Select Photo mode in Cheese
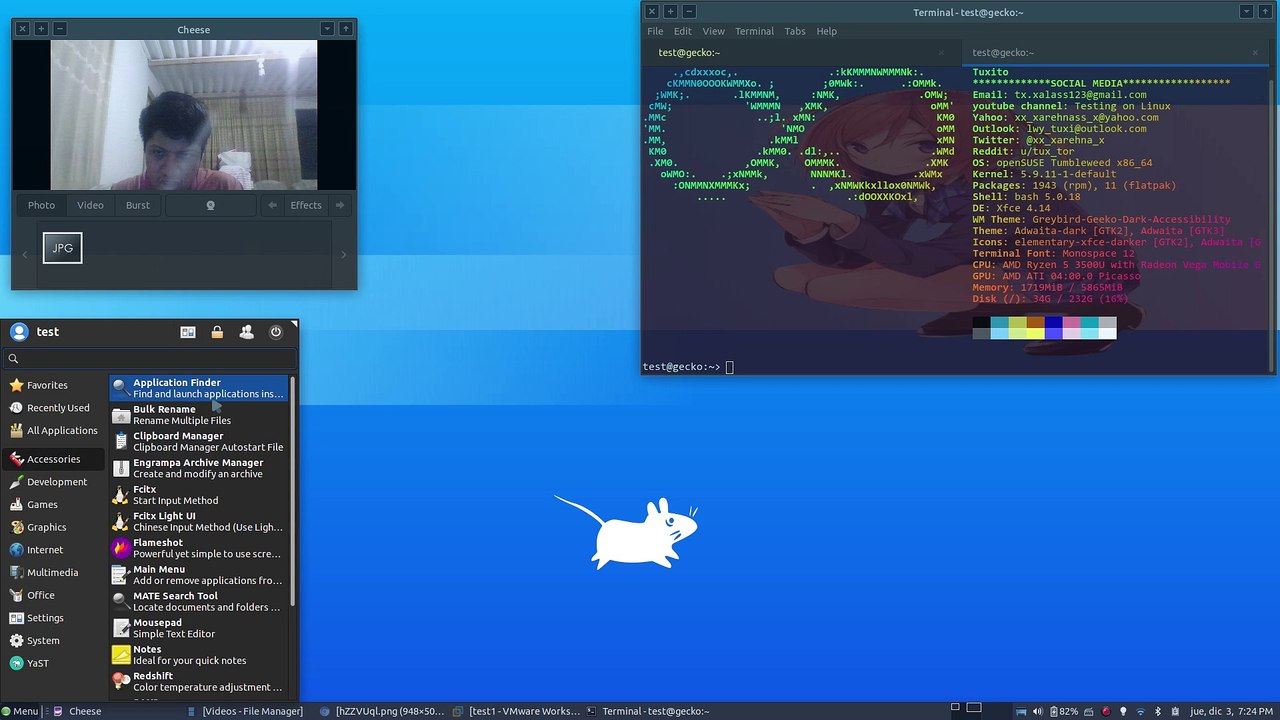 tap(42, 205)
